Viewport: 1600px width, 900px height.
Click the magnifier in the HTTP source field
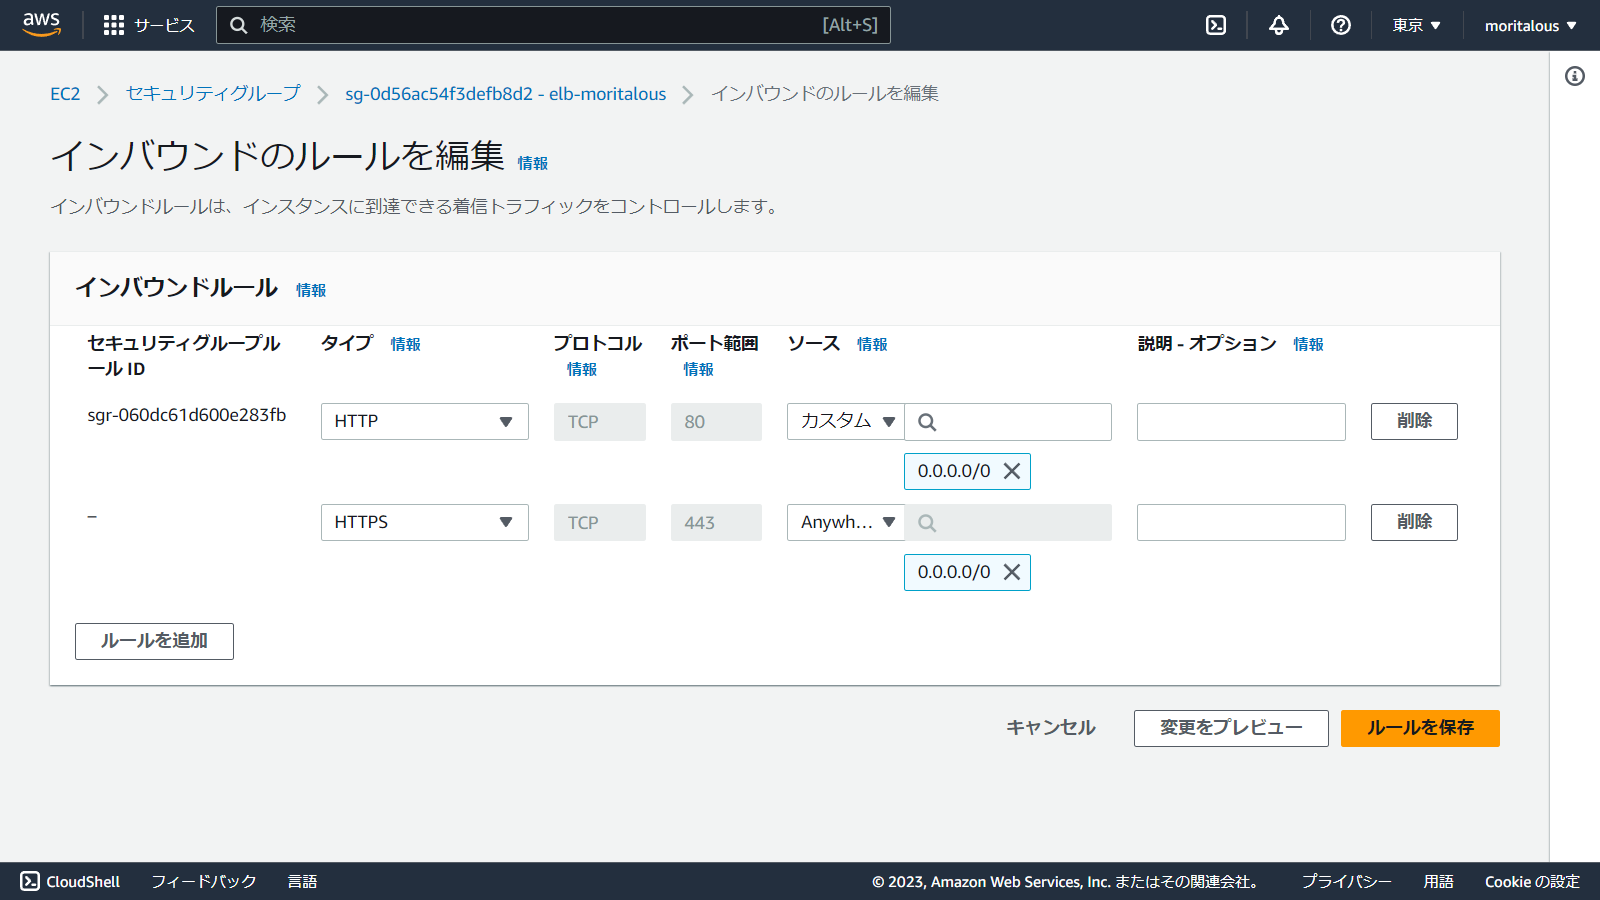click(926, 421)
